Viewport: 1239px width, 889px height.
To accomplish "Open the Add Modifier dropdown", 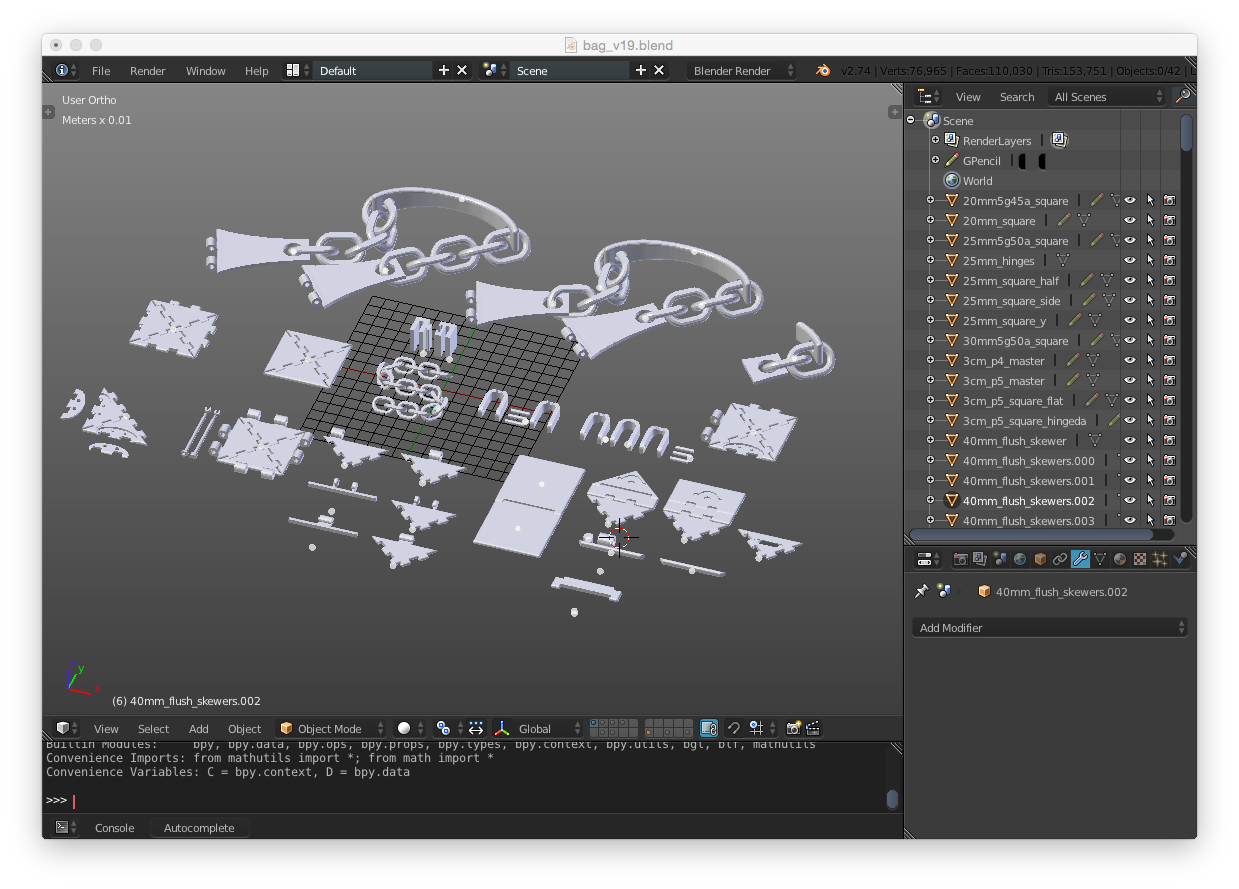I will point(1050,627).
